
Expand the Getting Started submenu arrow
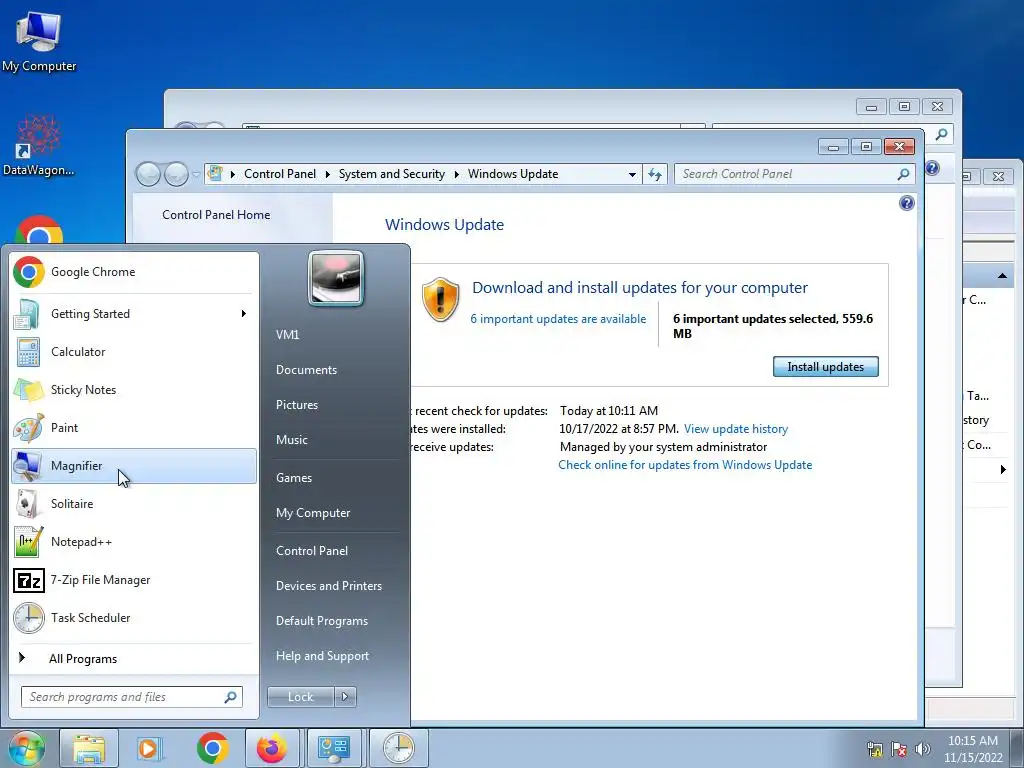[244, 314]
